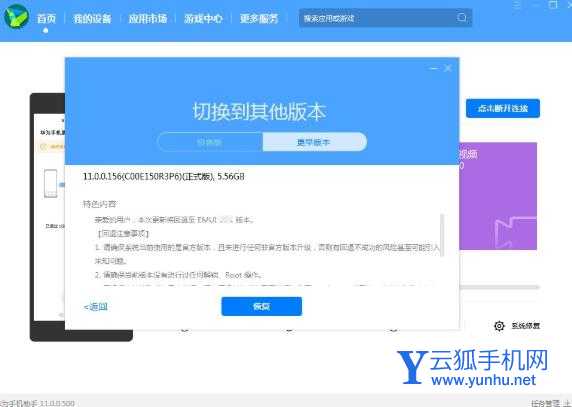The width and height of the screenshot is (572, 407).
Task: Select the tab beside 更早版本
Action: [x=210, y=142]
